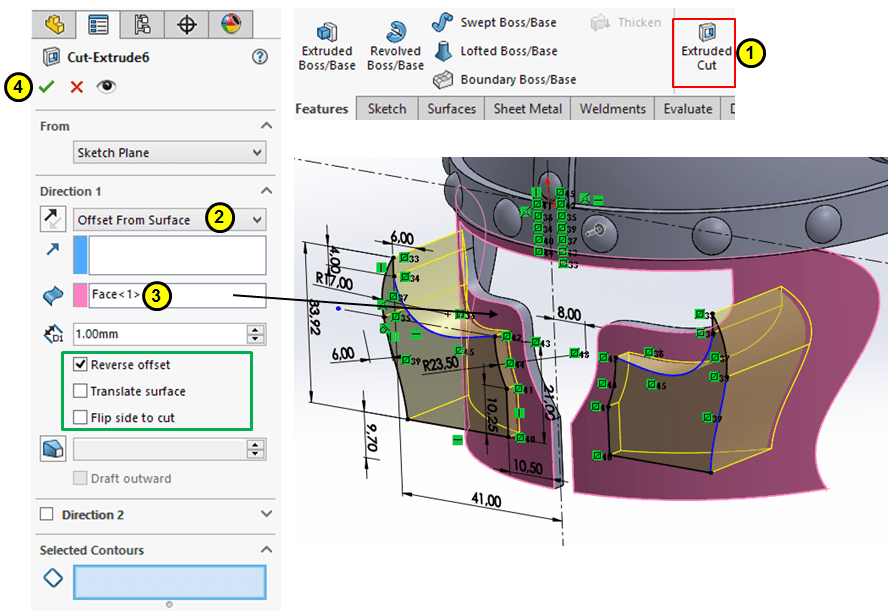Check the Flip side to cut option
The height and width of the screenshot is (611, 888).
[x=81, y=417]
